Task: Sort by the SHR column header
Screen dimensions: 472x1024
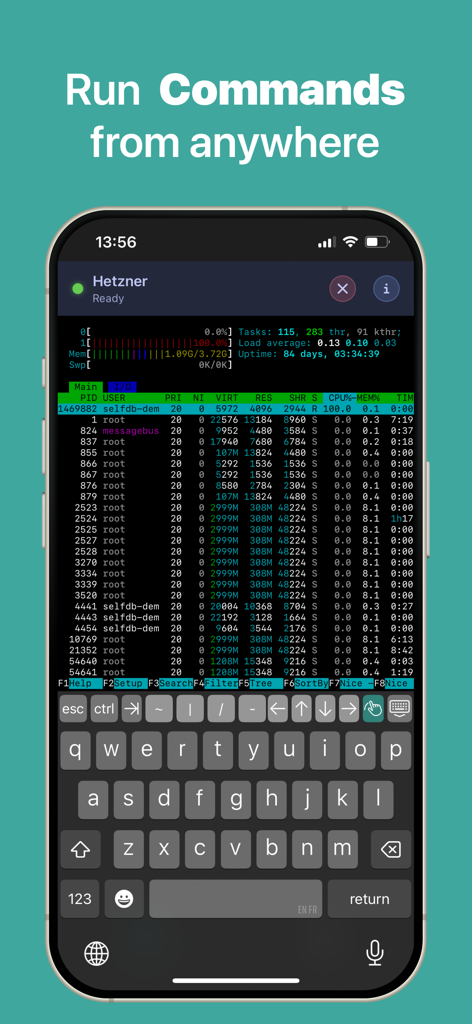Action: click(x=297, y=398)
